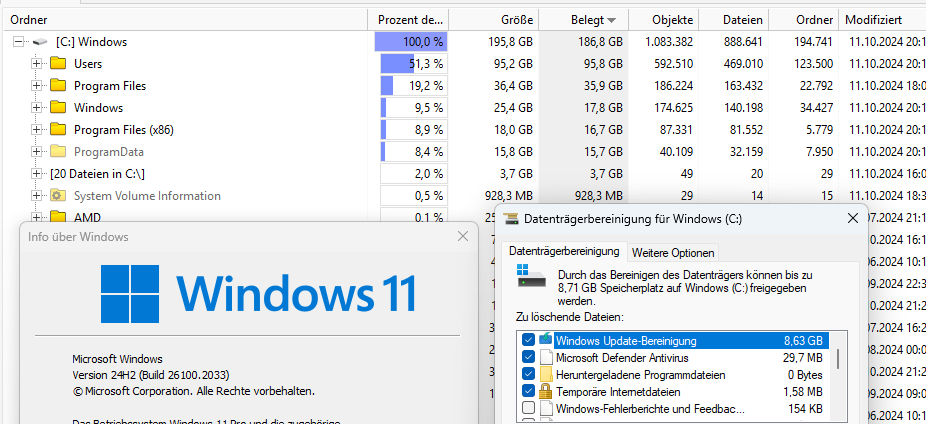This screenshot has width=926, height=424.
Task: Uncheck Microsoft Defender Antivirus
Action: (529, 357)
